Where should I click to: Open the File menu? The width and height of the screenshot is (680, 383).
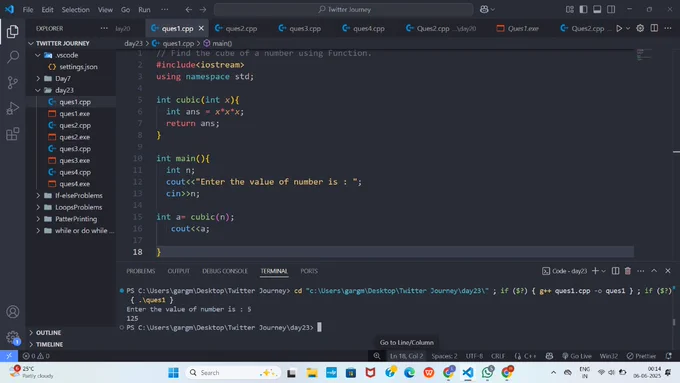[28, 10]
